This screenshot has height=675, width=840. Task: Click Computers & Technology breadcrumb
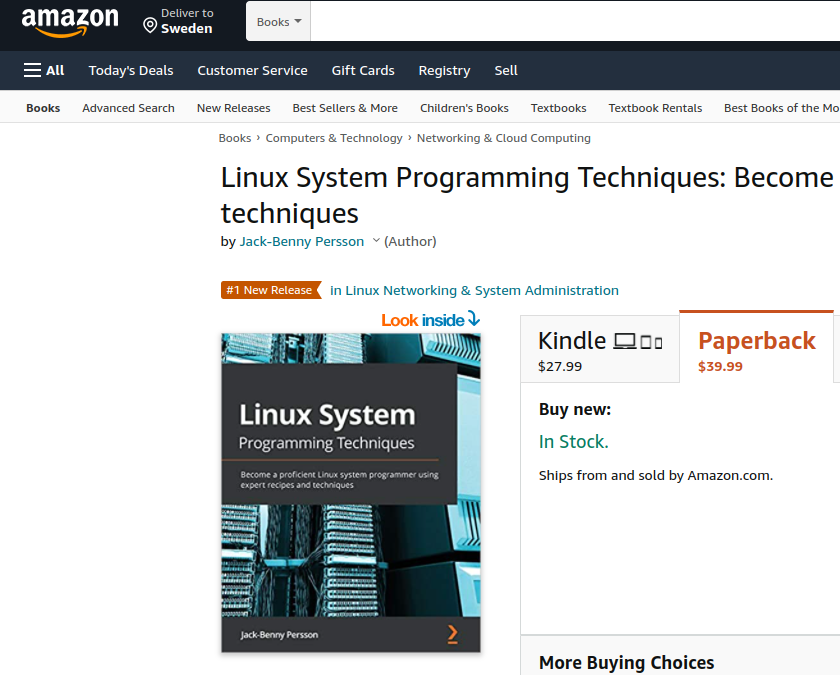pos(334,138)
